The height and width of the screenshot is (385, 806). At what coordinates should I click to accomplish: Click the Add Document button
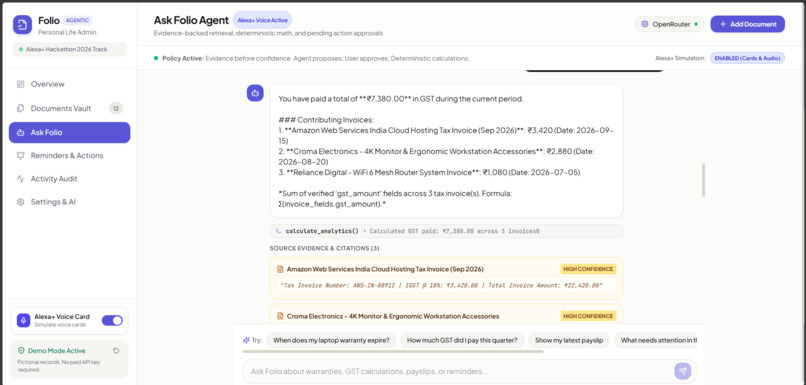pos(747,24)
